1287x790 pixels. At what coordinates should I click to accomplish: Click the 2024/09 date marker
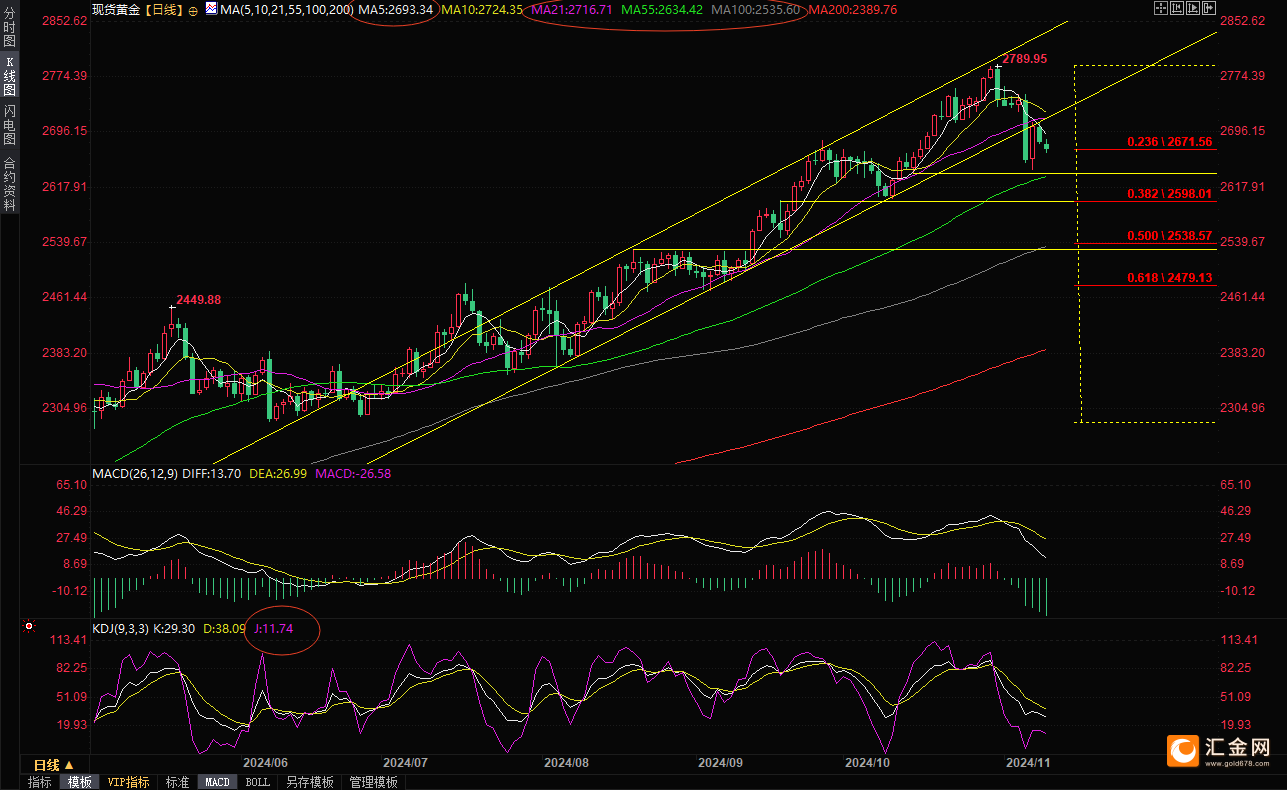pos(721,762)
